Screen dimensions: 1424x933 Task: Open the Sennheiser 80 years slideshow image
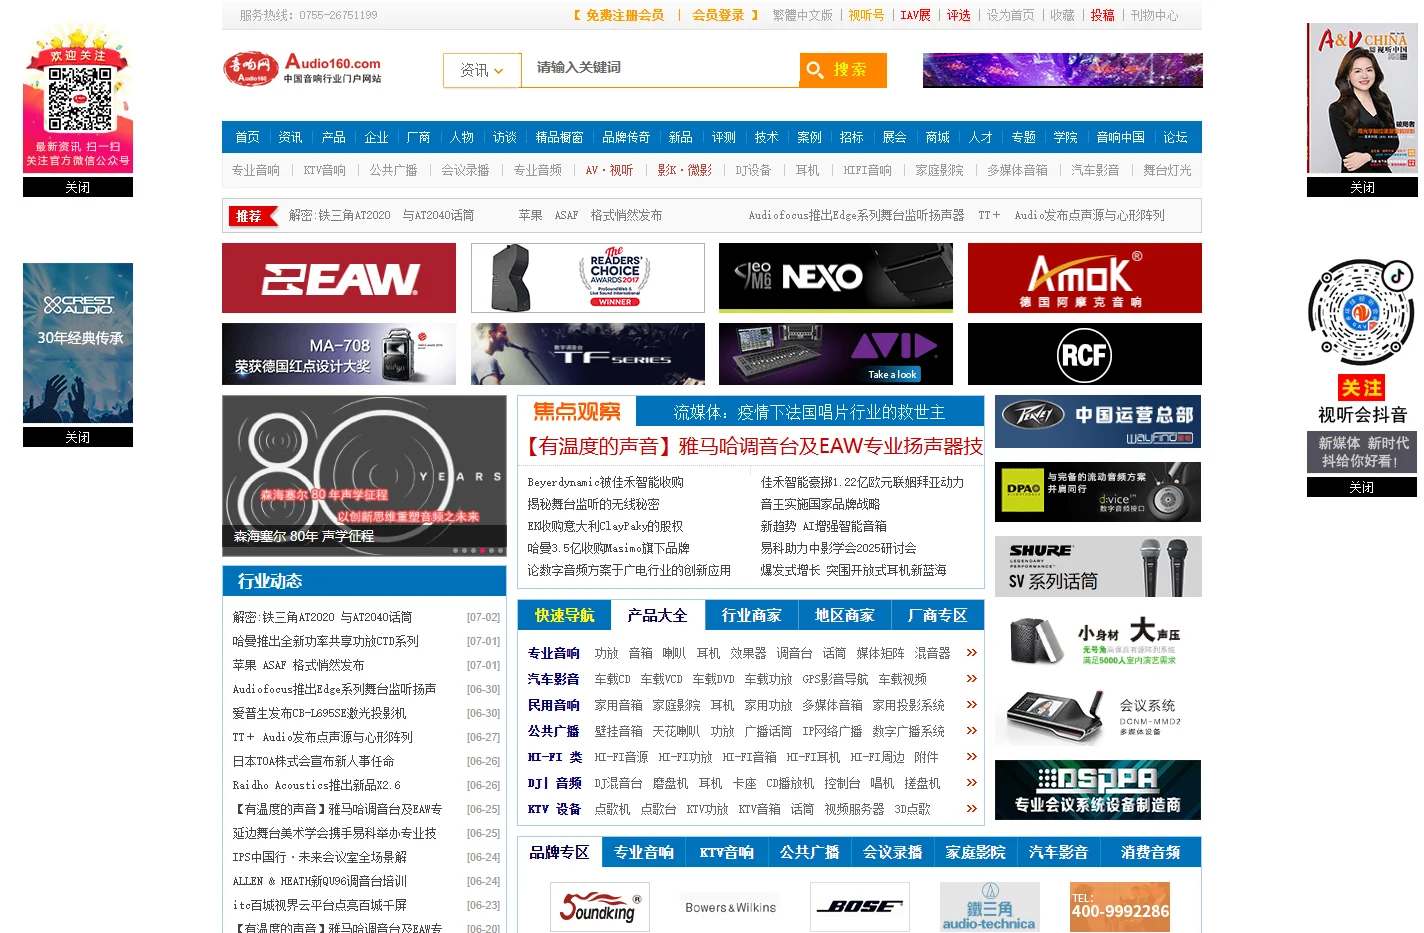point(364,475)
